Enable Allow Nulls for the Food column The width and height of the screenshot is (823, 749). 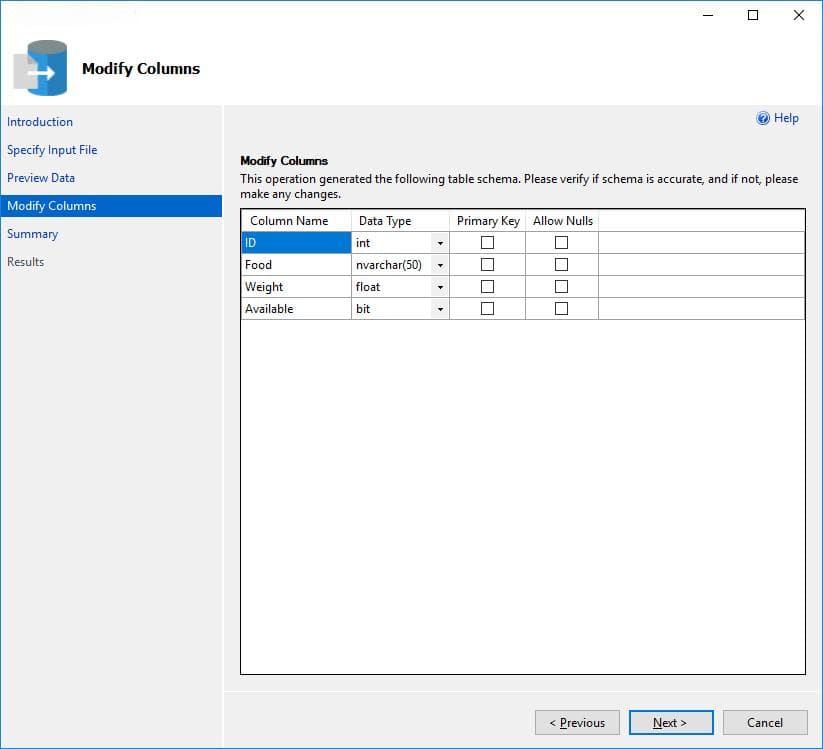[x=561, y=265]
